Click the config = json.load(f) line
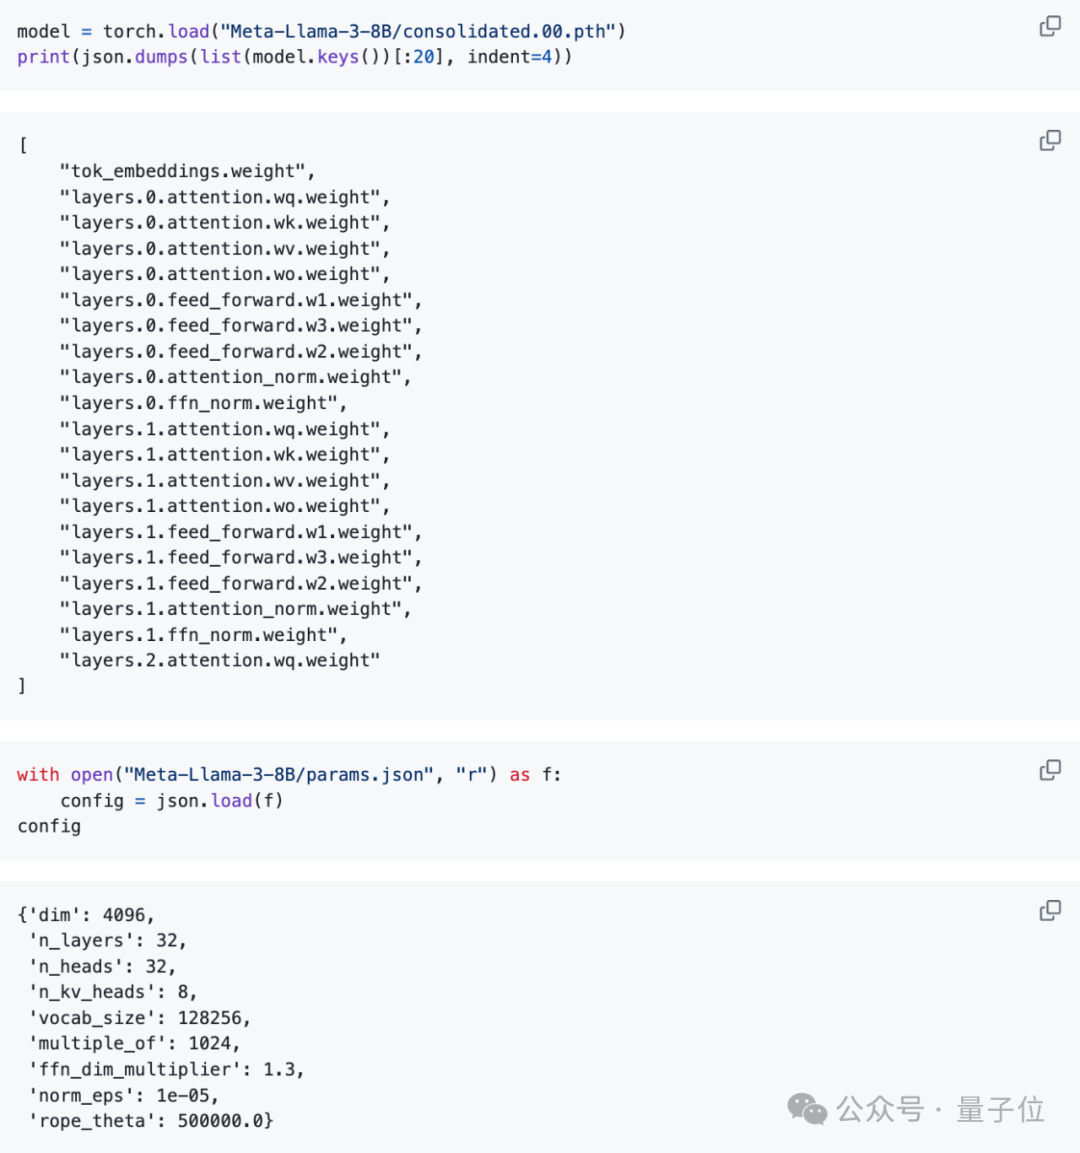 click(x=171, y=801)
